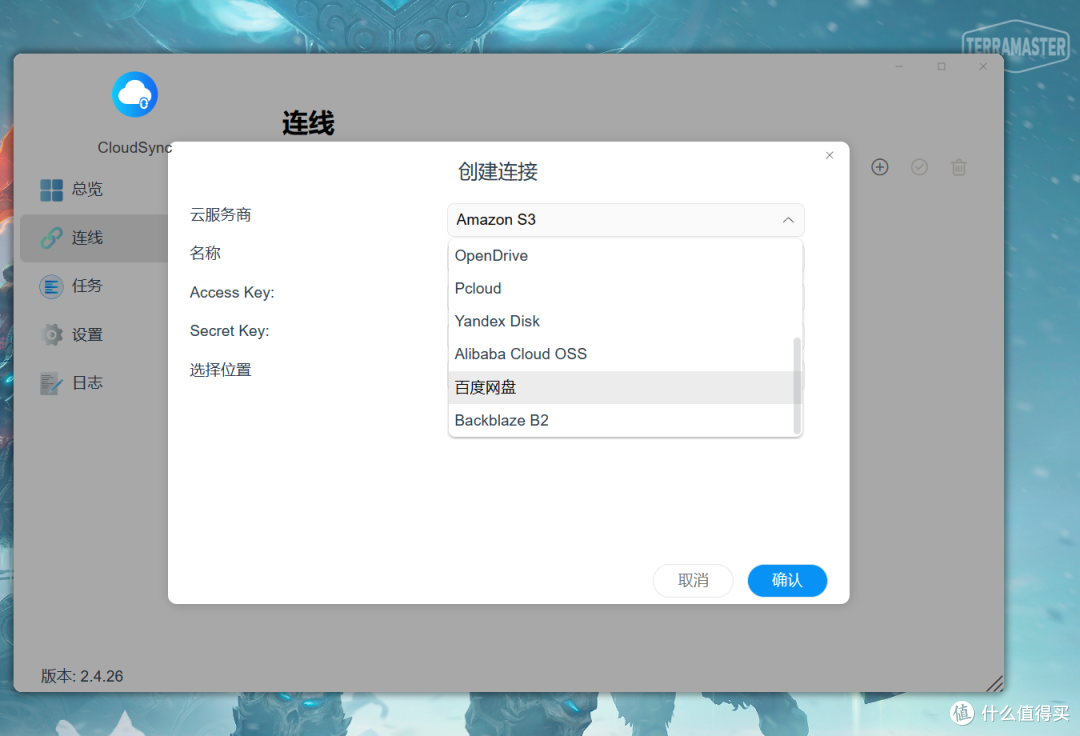Select the Overview (总览) grid icon
The image size is (1080, 736).
click(51, 189)
